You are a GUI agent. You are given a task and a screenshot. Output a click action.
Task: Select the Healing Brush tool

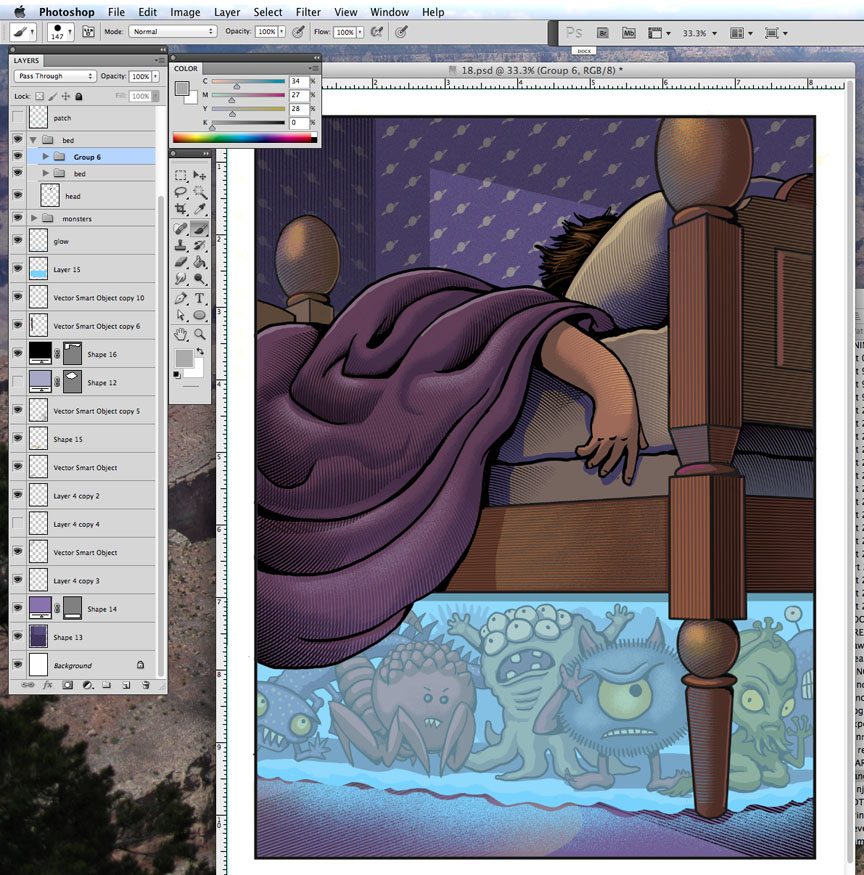[181, 228]
